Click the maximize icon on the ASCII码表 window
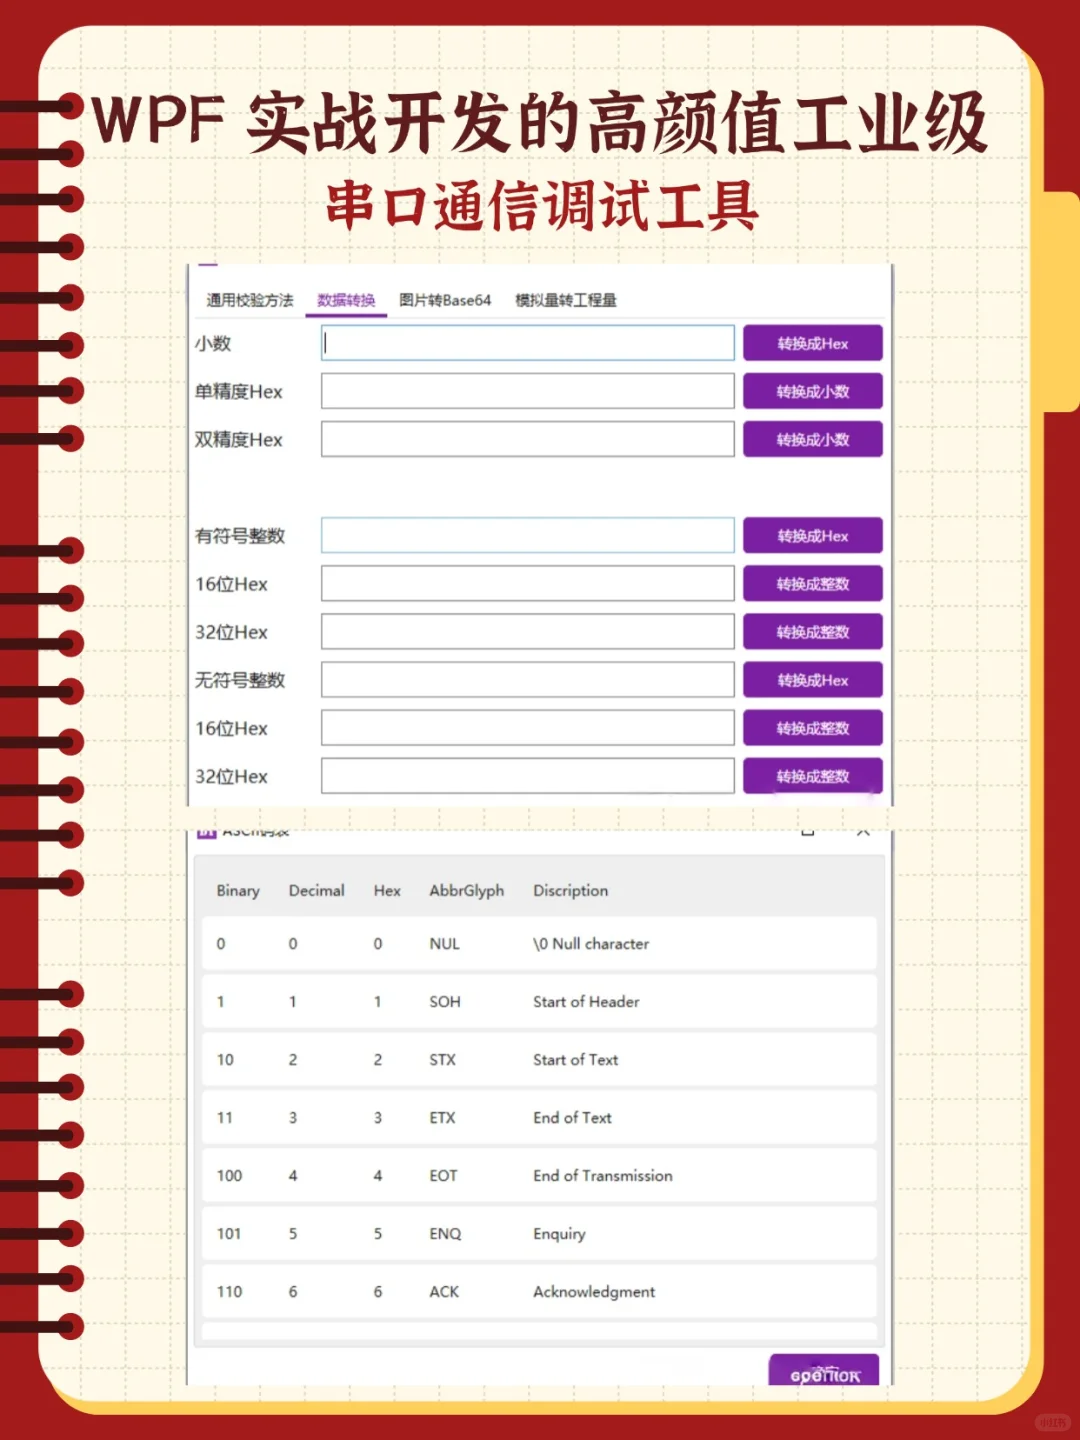Image resolution: width=1080 pixels, height=1440 pixels. tap(806, 830)
